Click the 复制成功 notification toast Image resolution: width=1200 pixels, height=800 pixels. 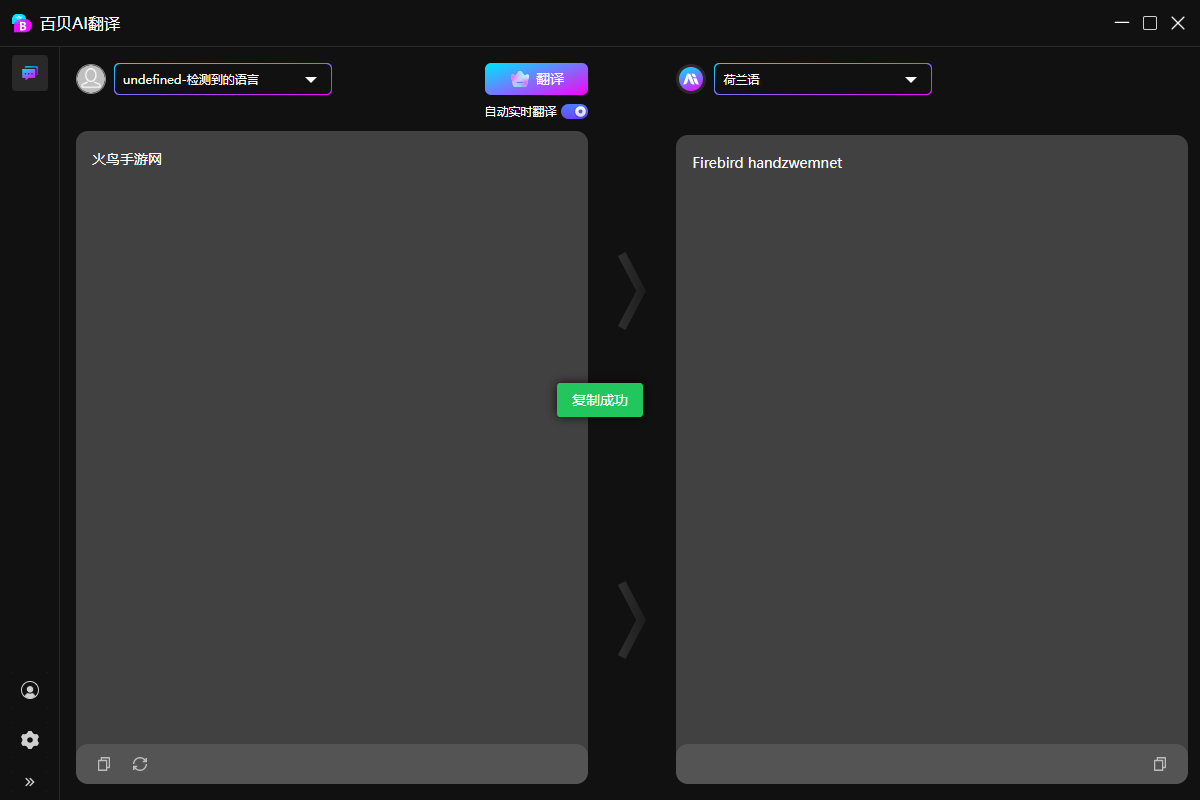[x=600, y=400]
